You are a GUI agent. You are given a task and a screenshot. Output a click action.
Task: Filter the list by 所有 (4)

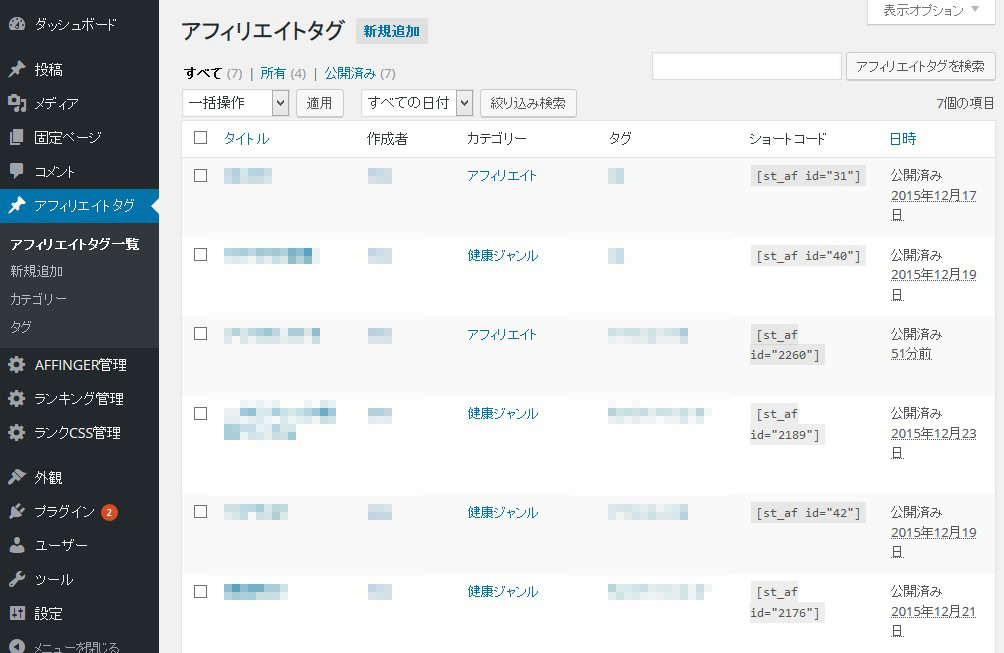tap(283, 74)
